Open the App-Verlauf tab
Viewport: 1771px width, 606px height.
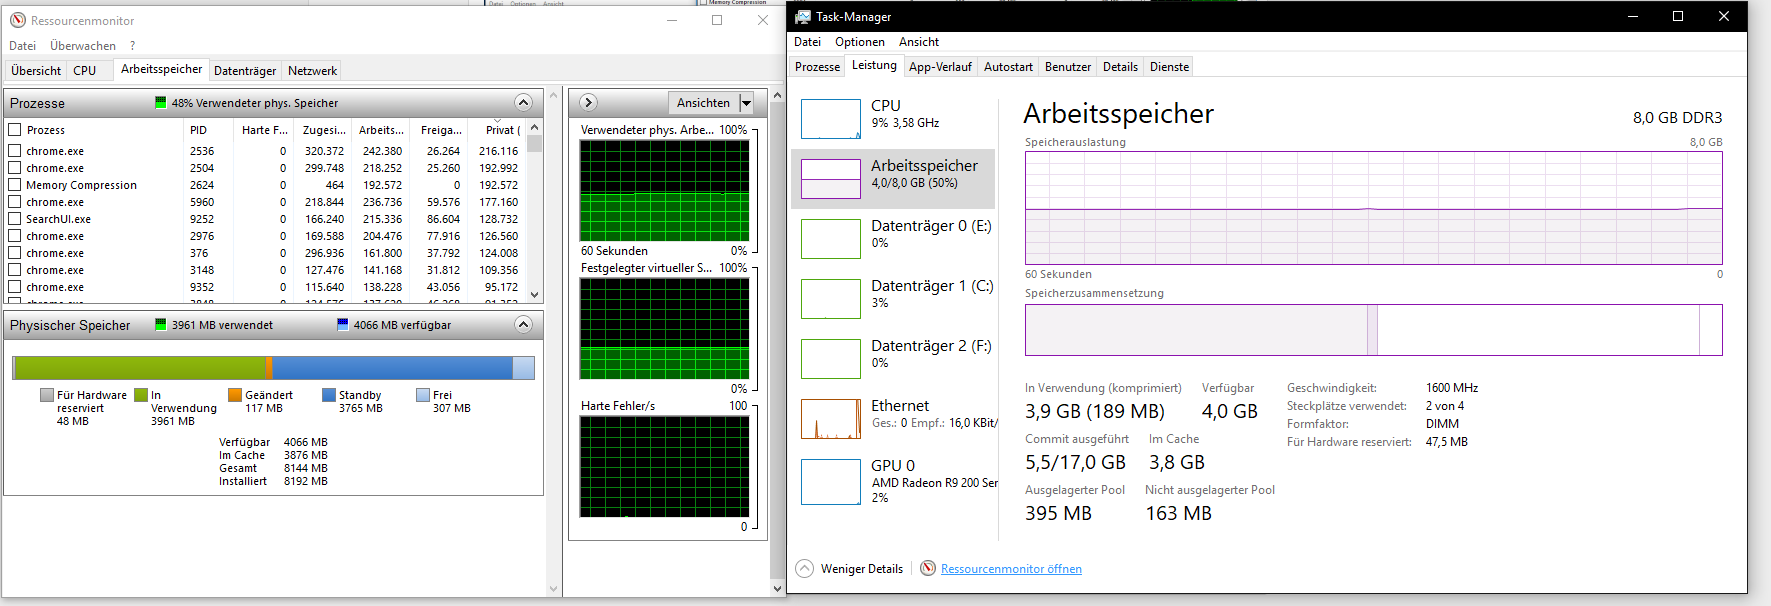(x=940, y=67)
